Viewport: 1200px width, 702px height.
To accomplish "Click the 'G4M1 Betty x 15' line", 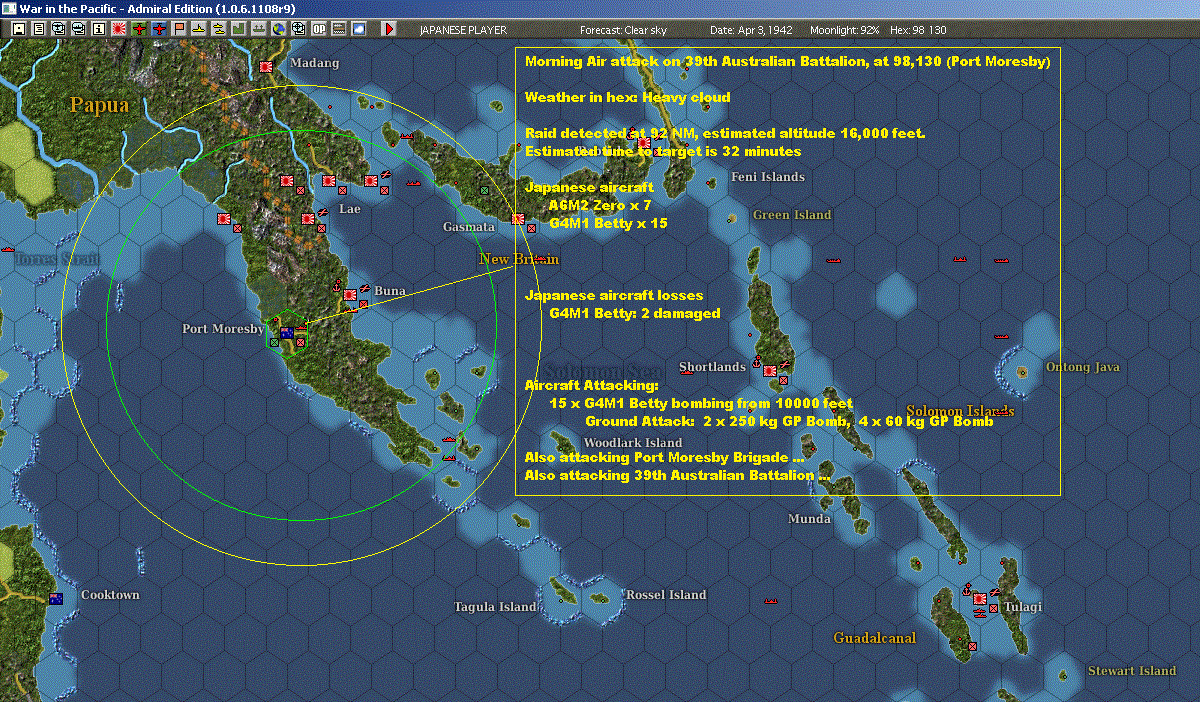I will (609, 223).
